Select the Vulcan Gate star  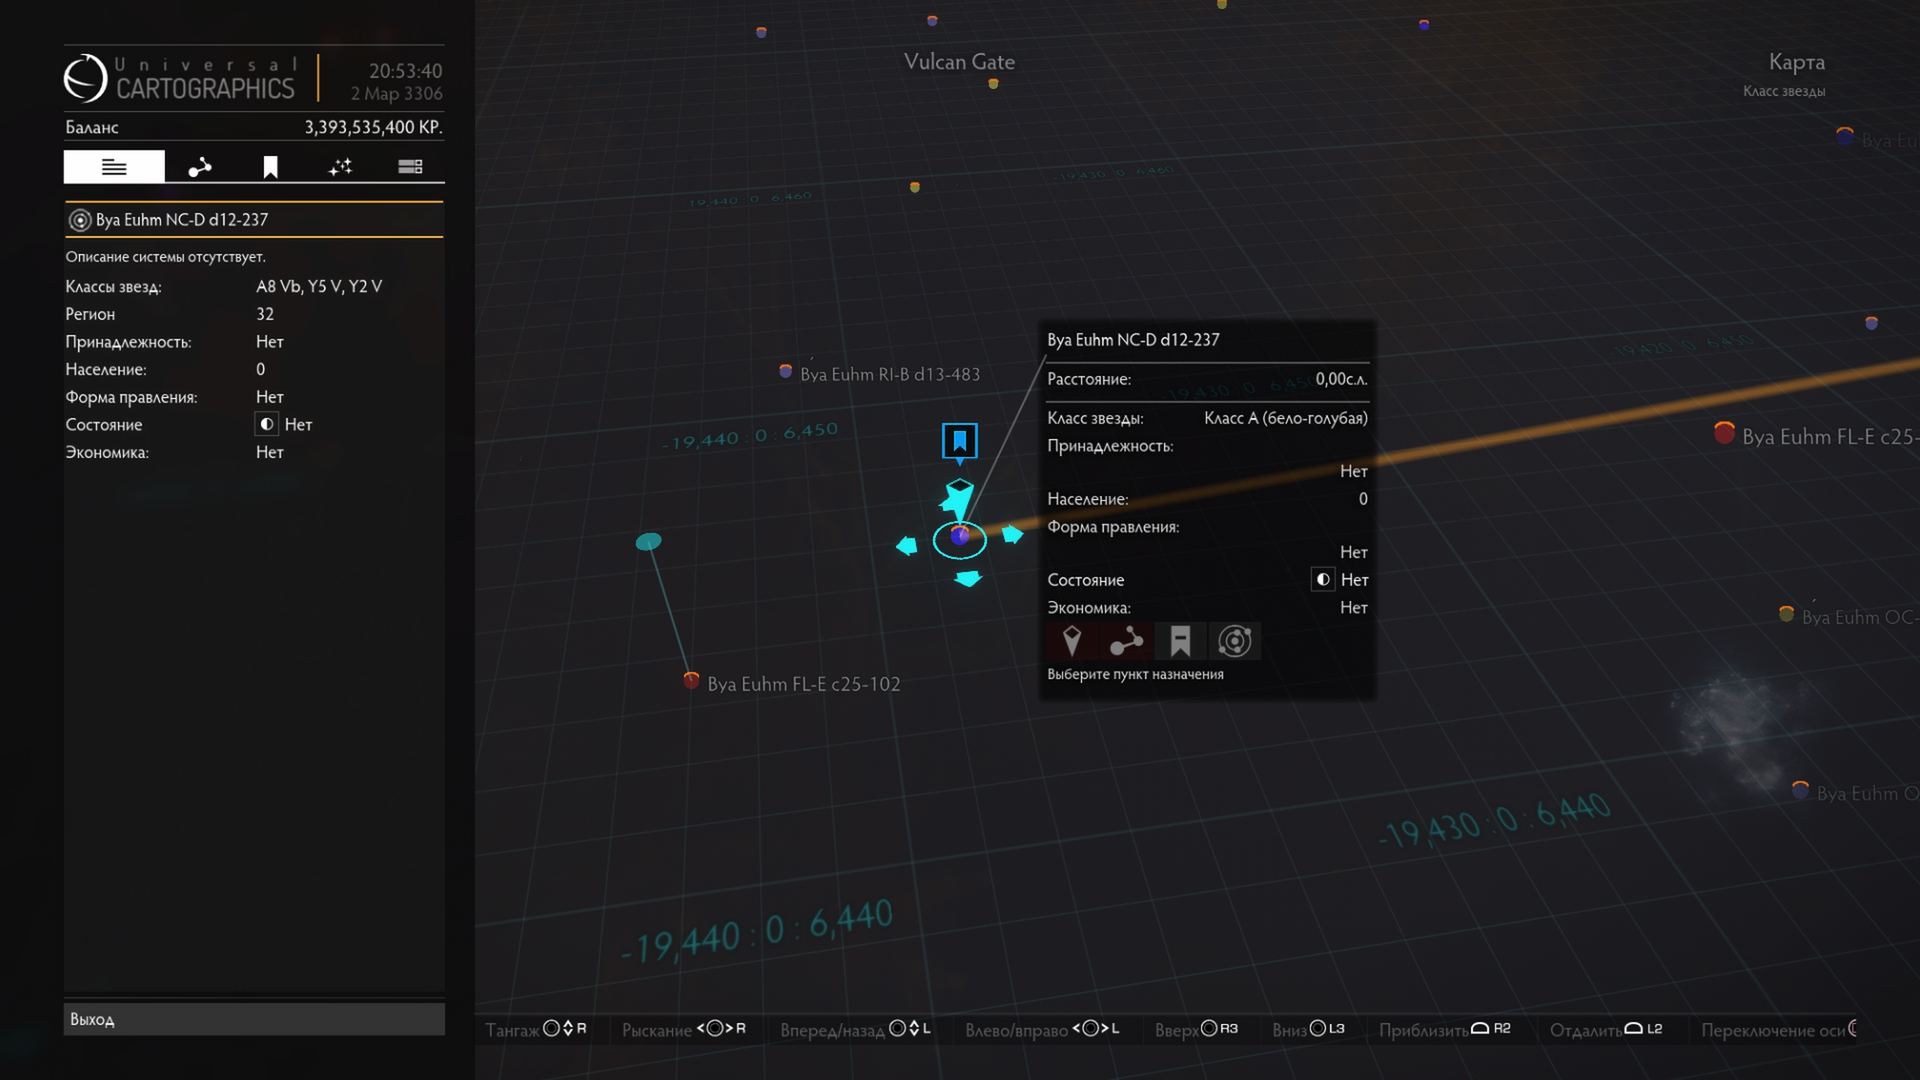[993, 84]
